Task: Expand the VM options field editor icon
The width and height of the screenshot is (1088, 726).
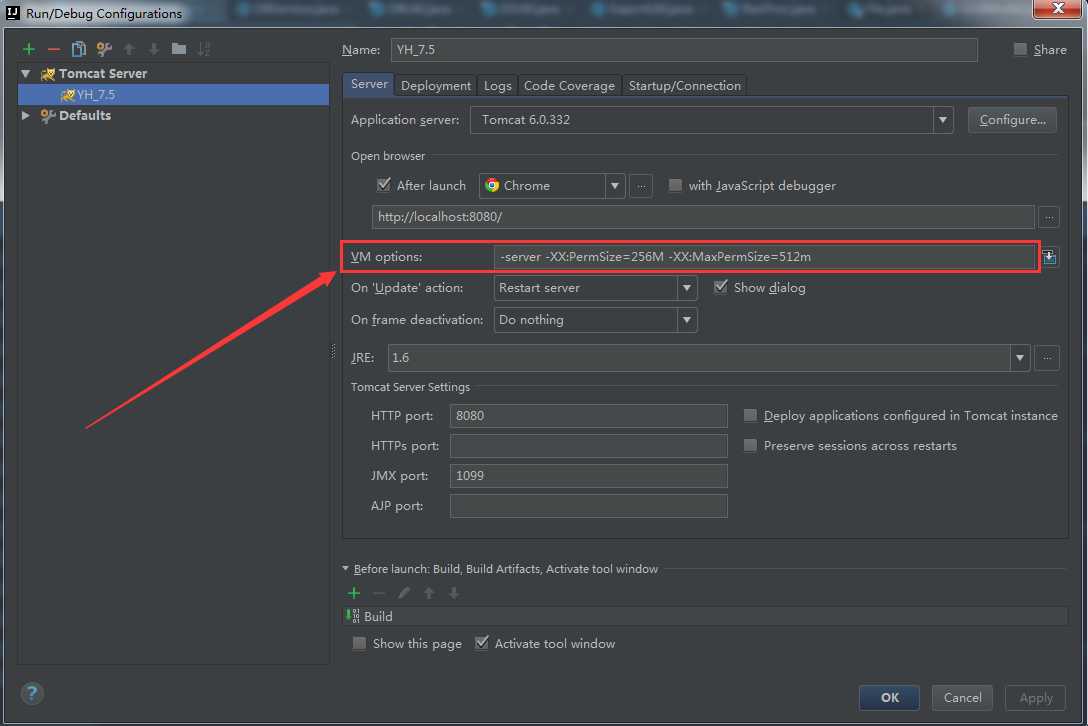Action: pyautogui.click(x=1049, y=257)
